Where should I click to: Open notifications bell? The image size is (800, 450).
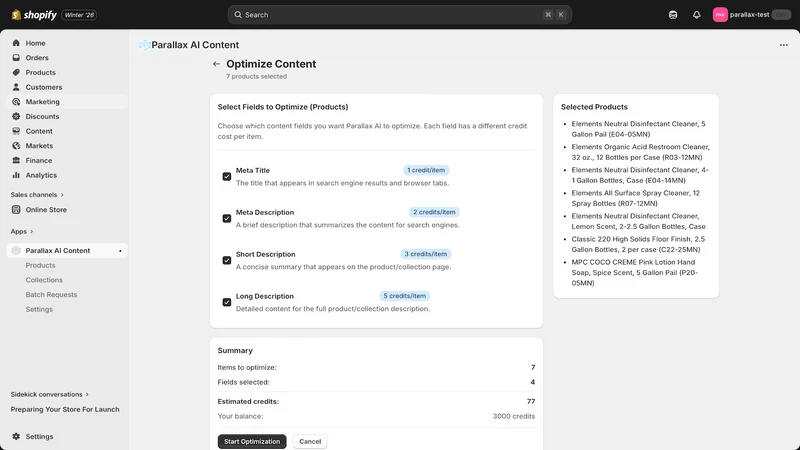coord(696,15)
